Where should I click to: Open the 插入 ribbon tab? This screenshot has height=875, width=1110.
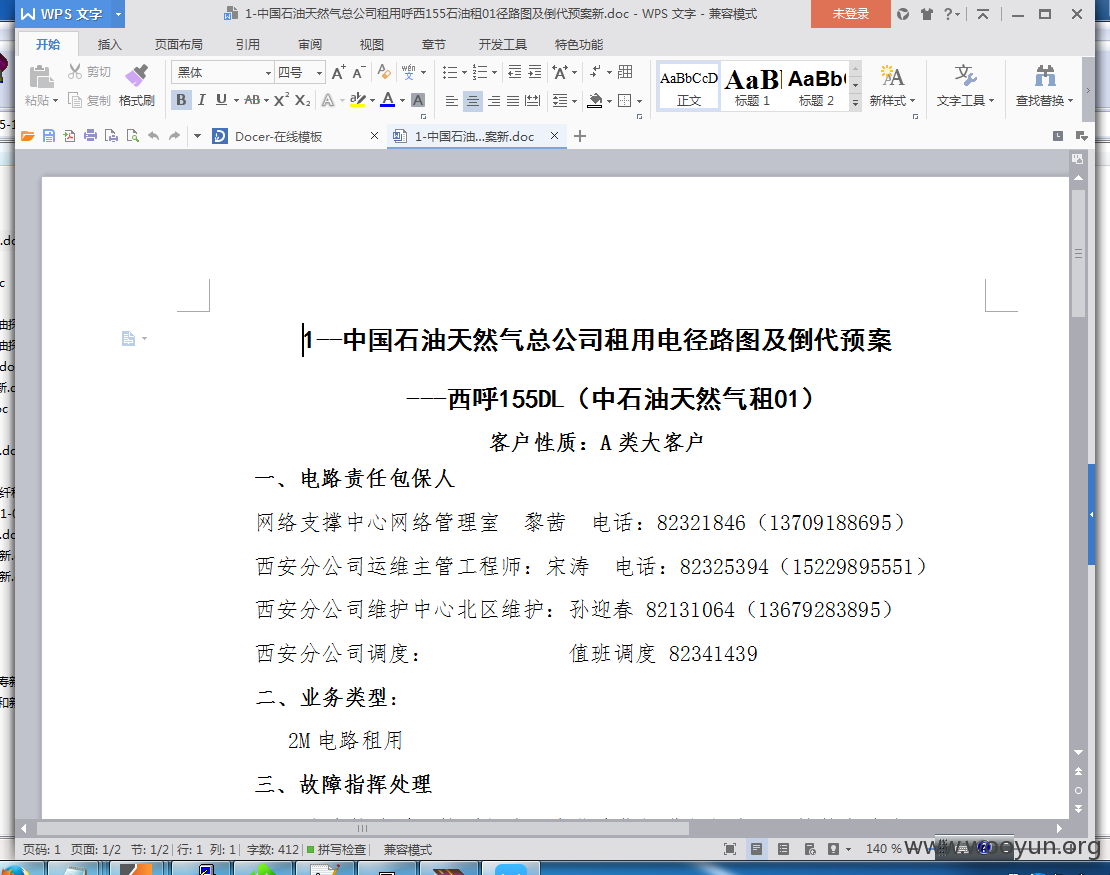(109, 45)
